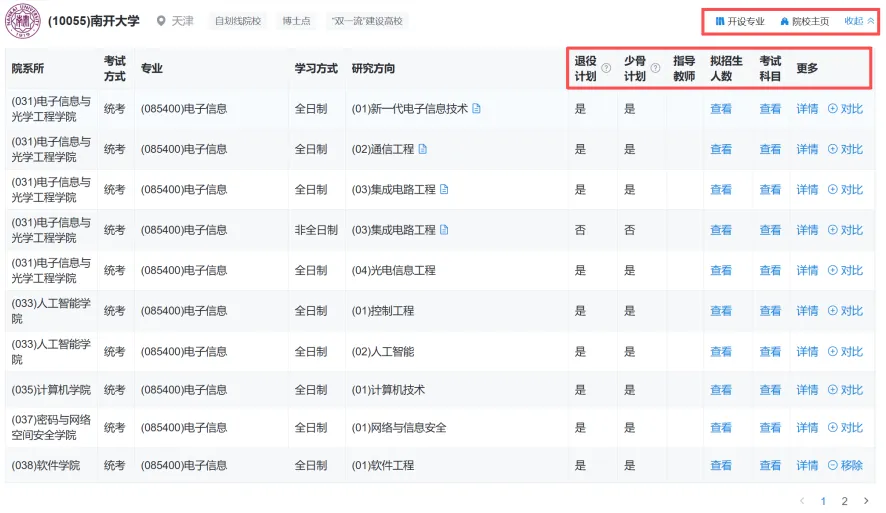The height and width of the screenshot is (513, 886).
Task: View 考试科目 for 人工智能
Action: [x=770, y=351]
